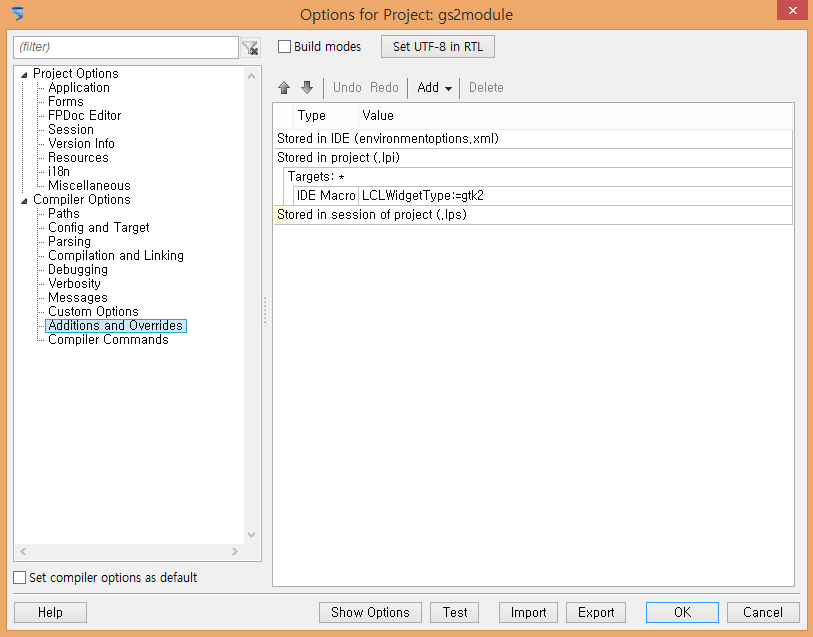Click the clear filter funnel icon

pos(250,48)
